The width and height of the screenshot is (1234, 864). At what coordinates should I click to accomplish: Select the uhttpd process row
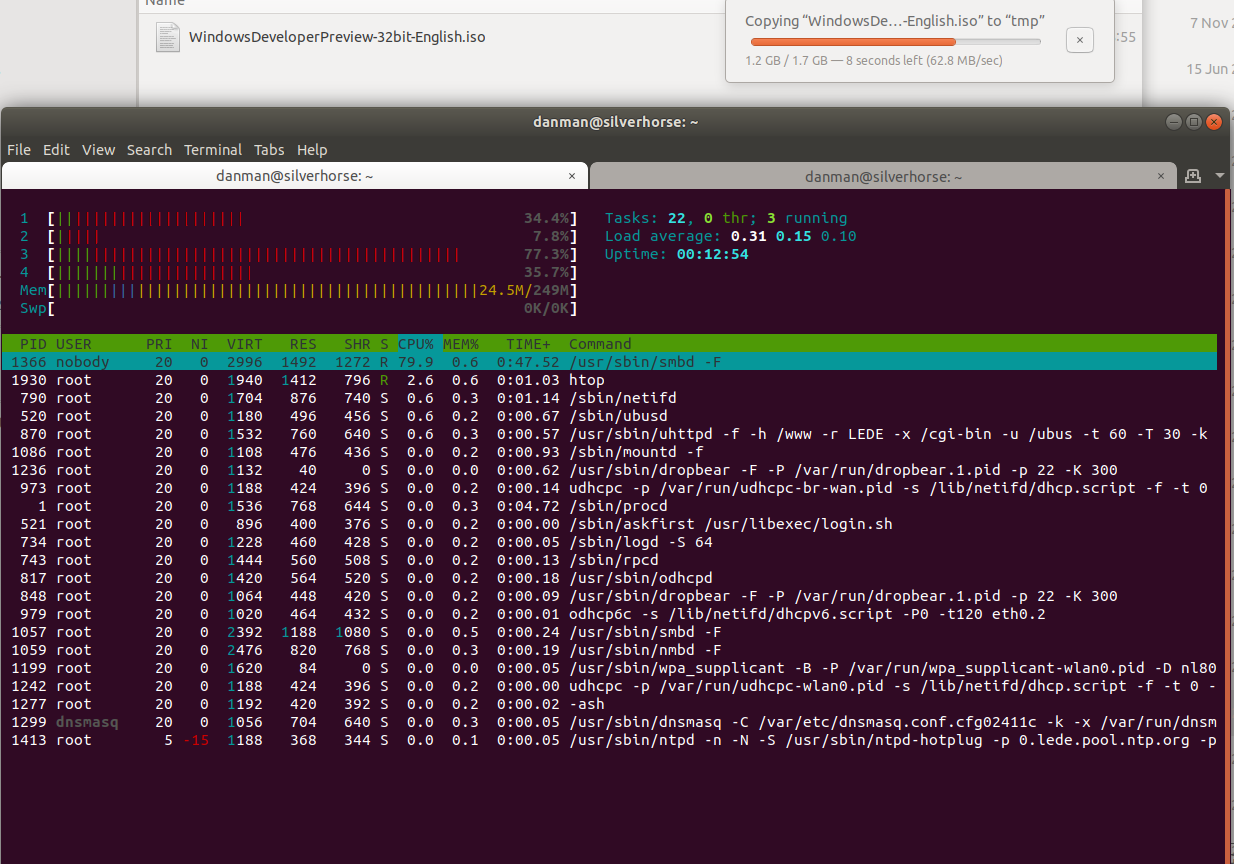(609, 434)
